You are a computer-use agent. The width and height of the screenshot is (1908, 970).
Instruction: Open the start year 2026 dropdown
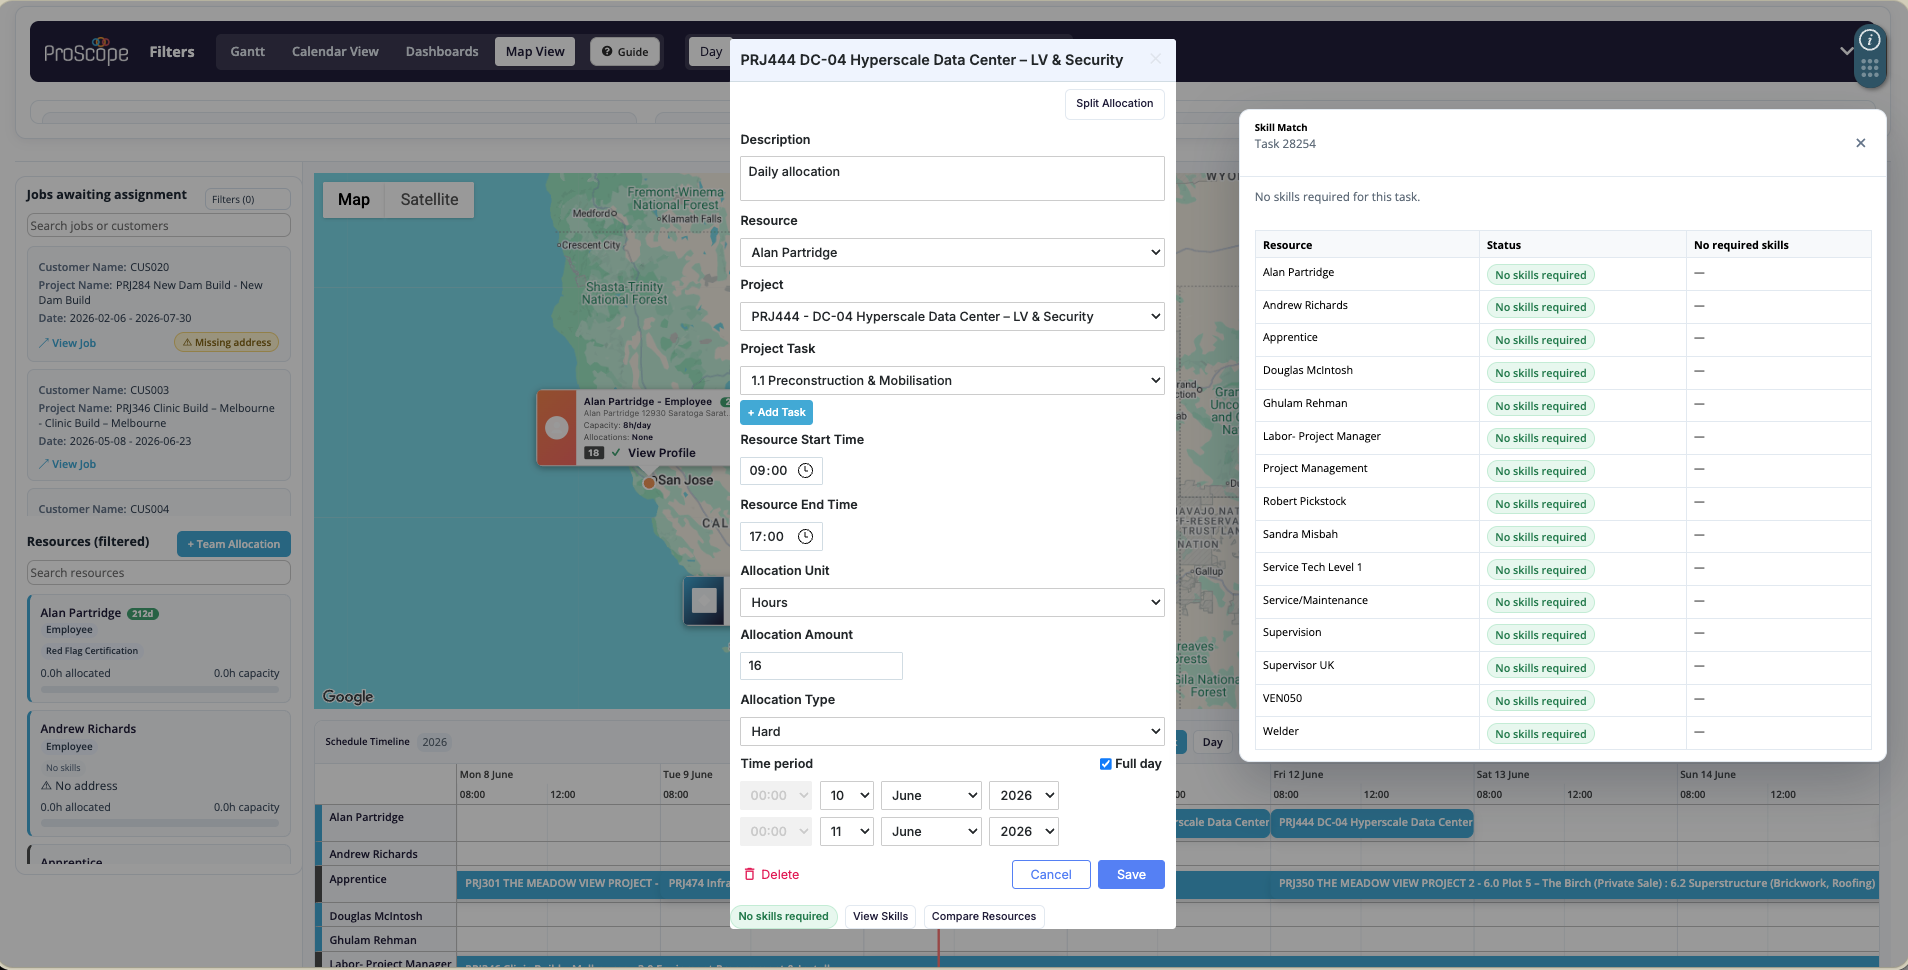pos(1024,796)
